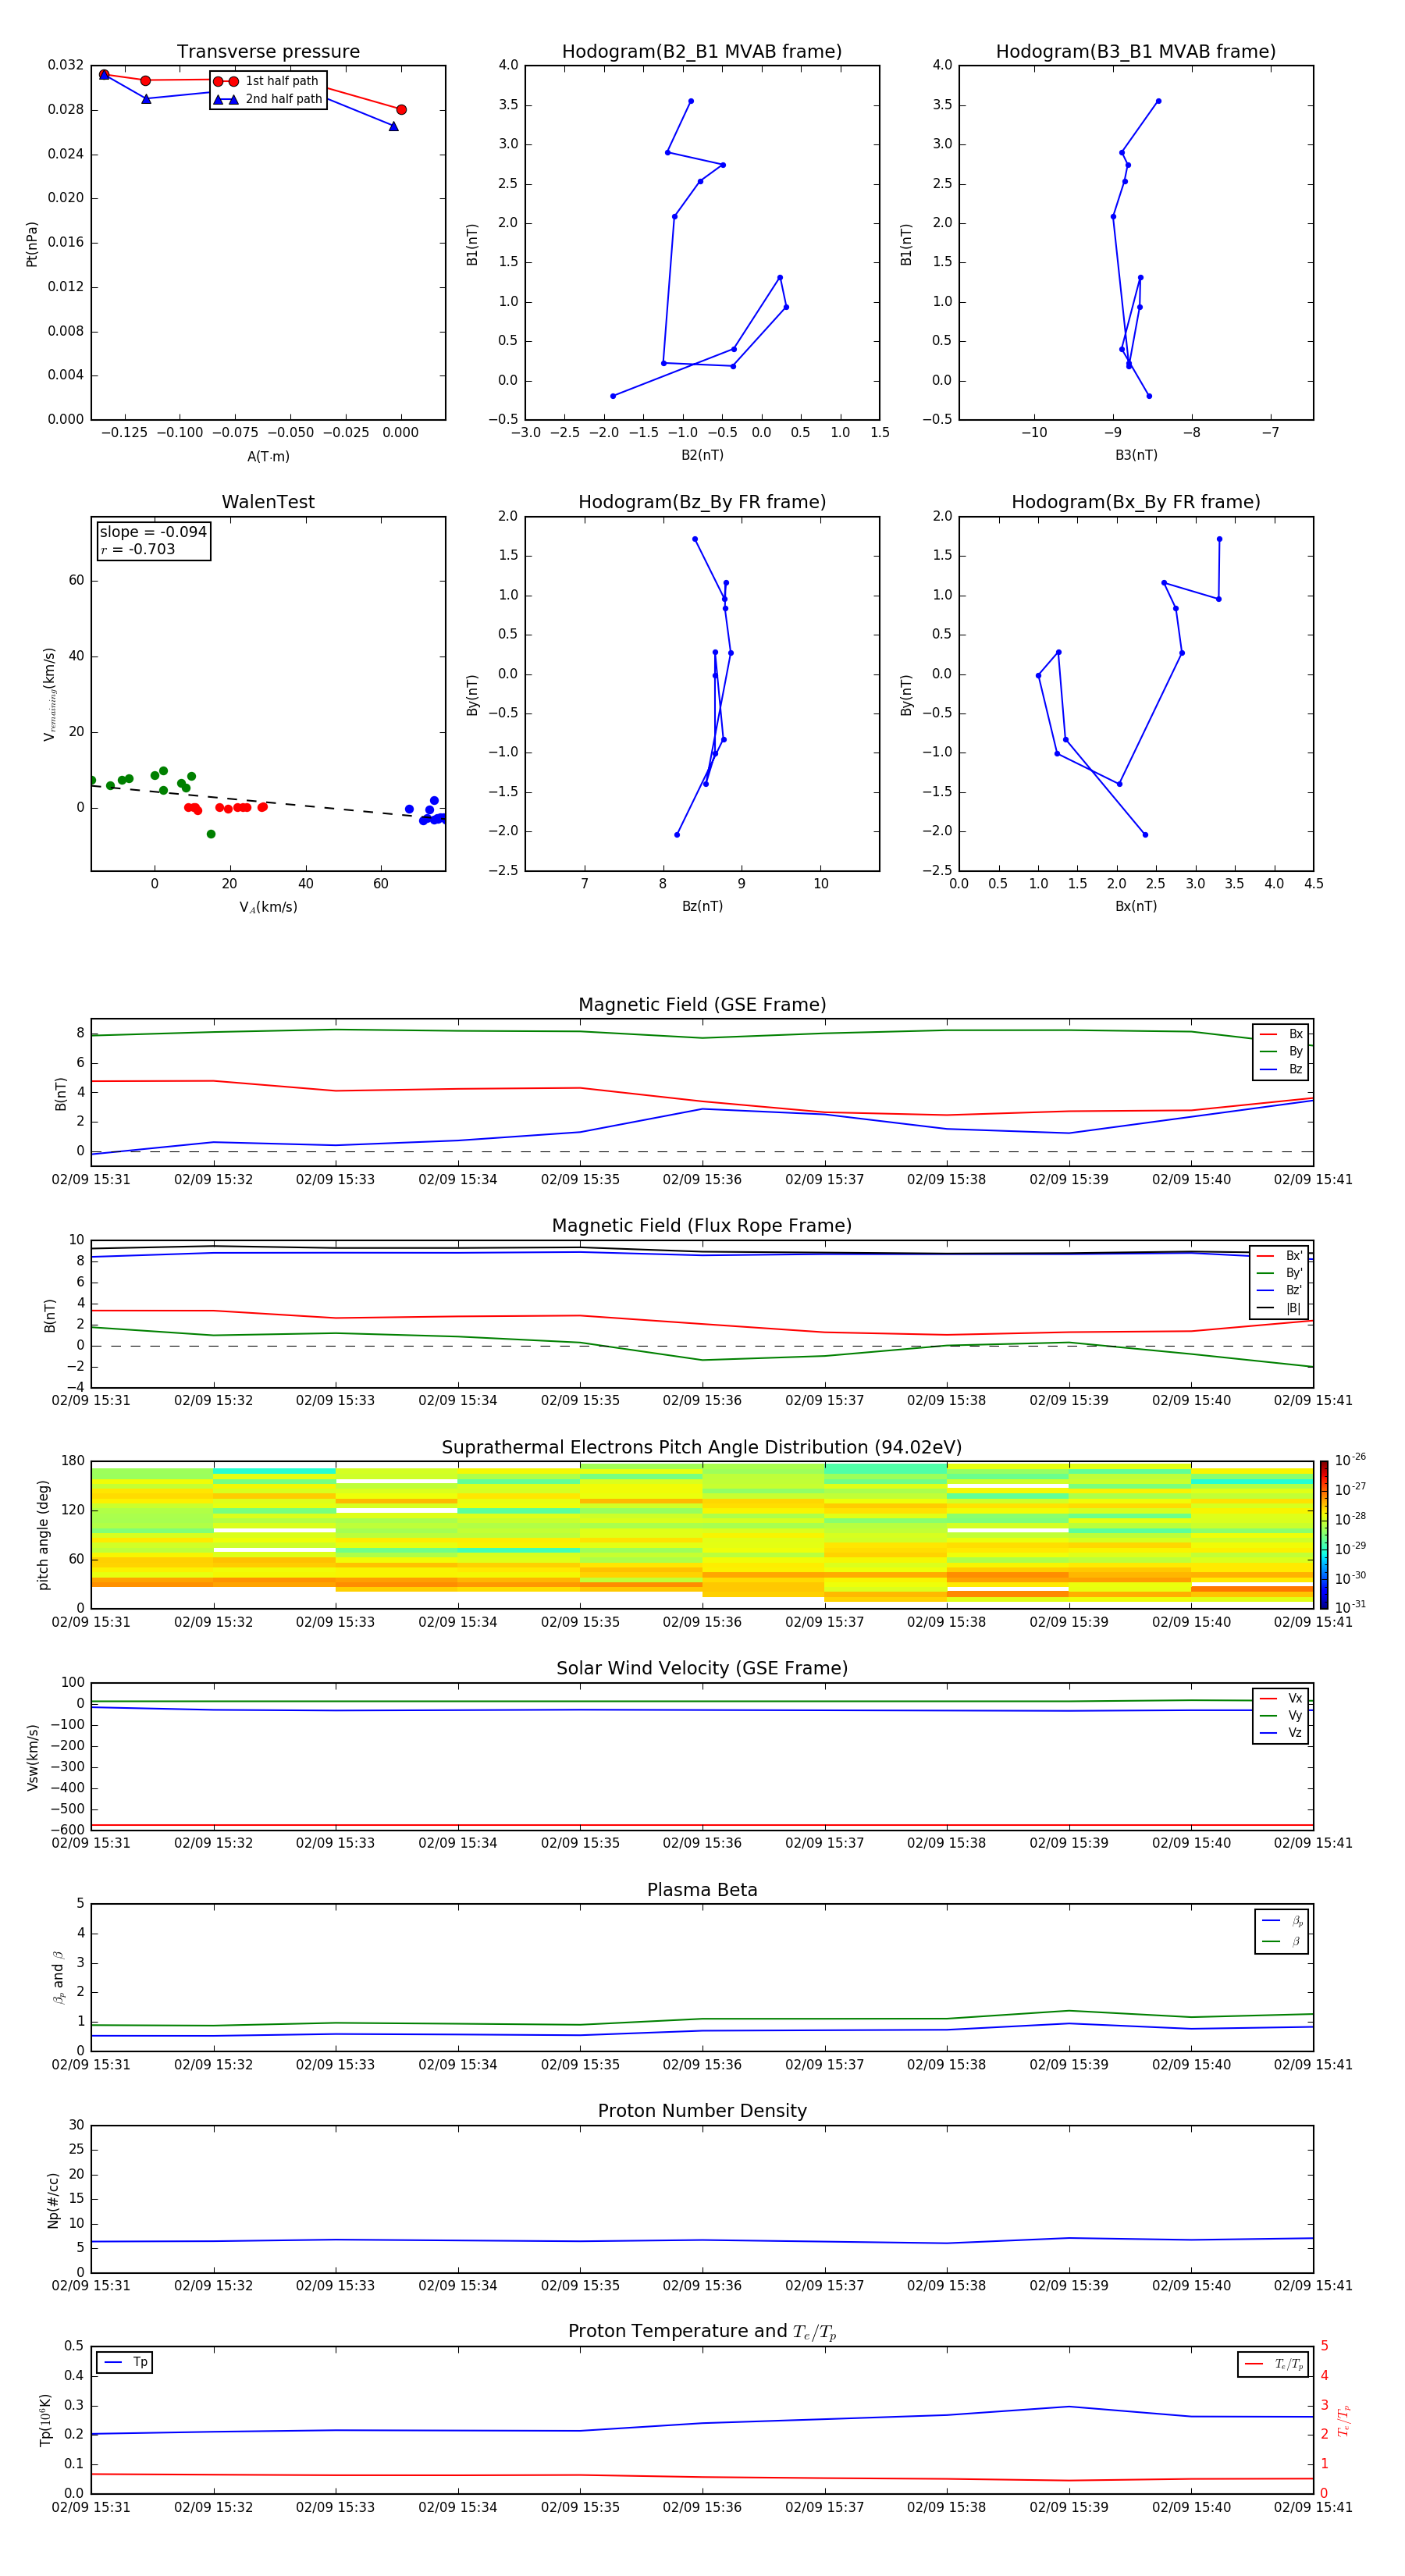
Task: Click the 'Pt(nPa)' y-axis label
Action: [32, 243]
